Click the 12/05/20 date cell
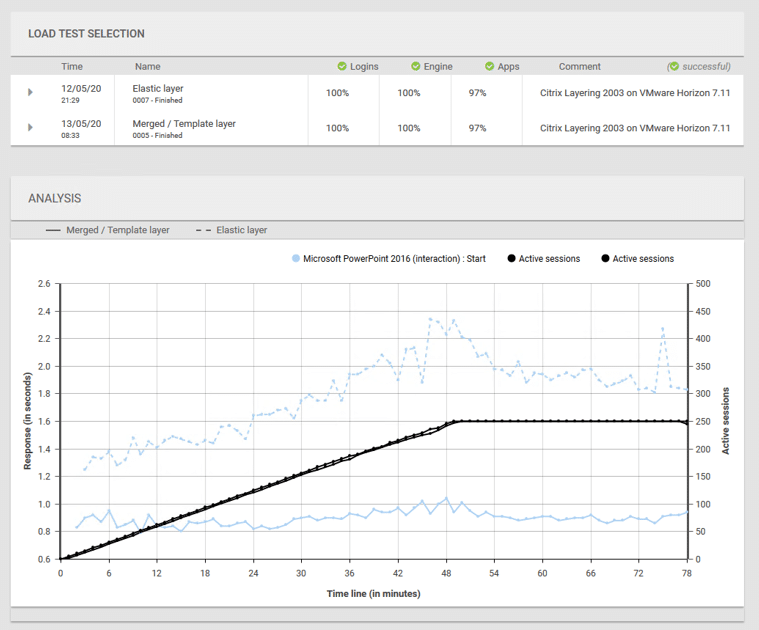This screenshot has height=630, width=759. click(x=81, y=89)
